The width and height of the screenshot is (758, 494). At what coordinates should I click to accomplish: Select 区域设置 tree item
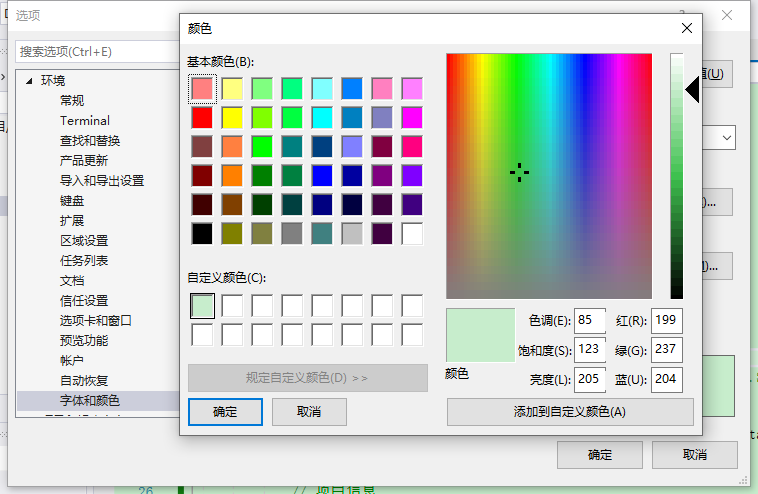(84, 241)
